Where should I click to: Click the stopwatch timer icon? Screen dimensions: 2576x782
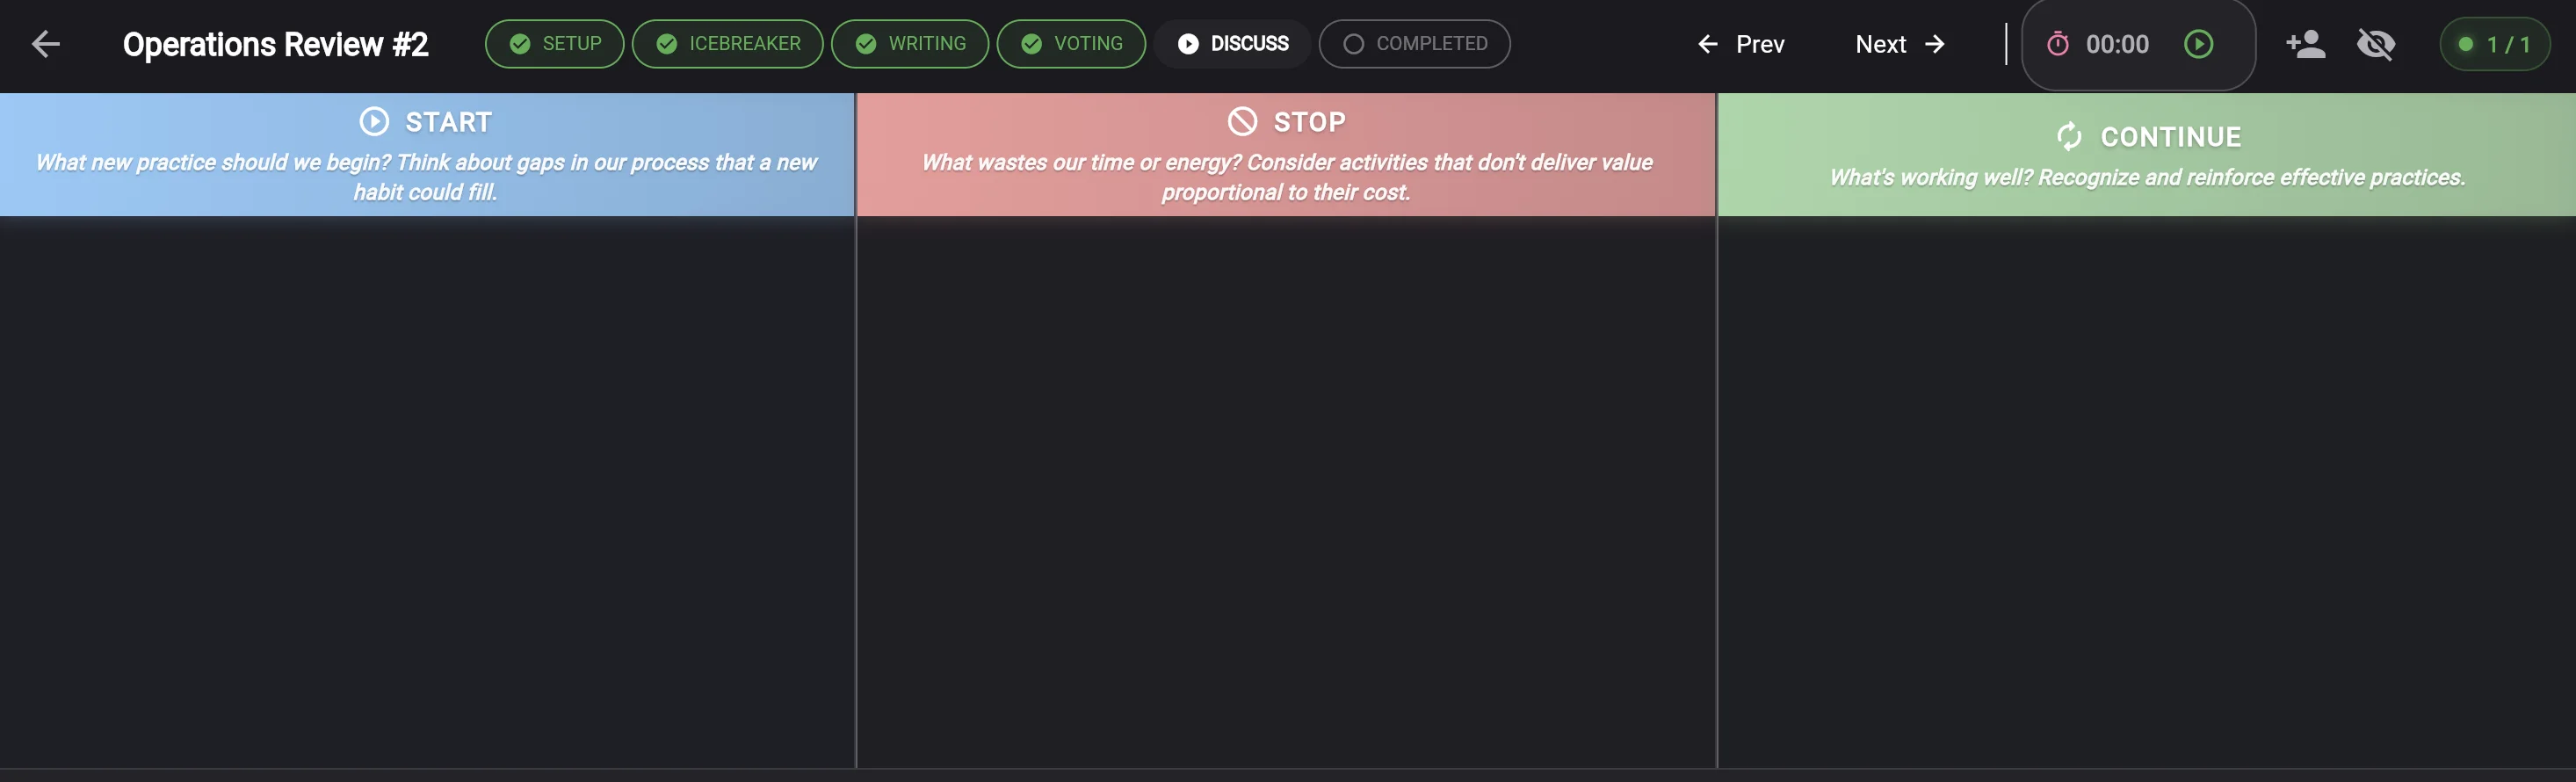tap(2058, 44)
